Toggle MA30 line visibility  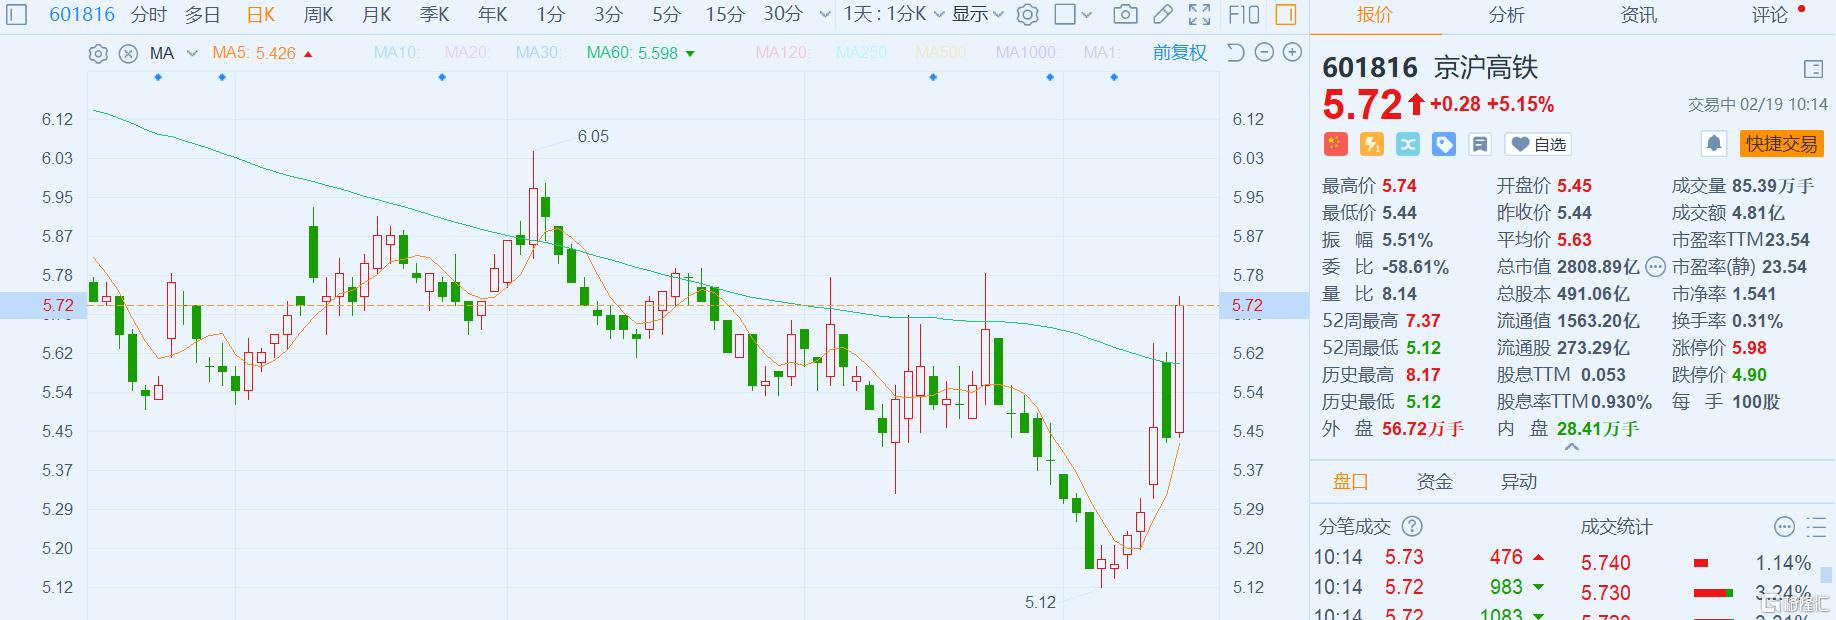coord(538,53)
